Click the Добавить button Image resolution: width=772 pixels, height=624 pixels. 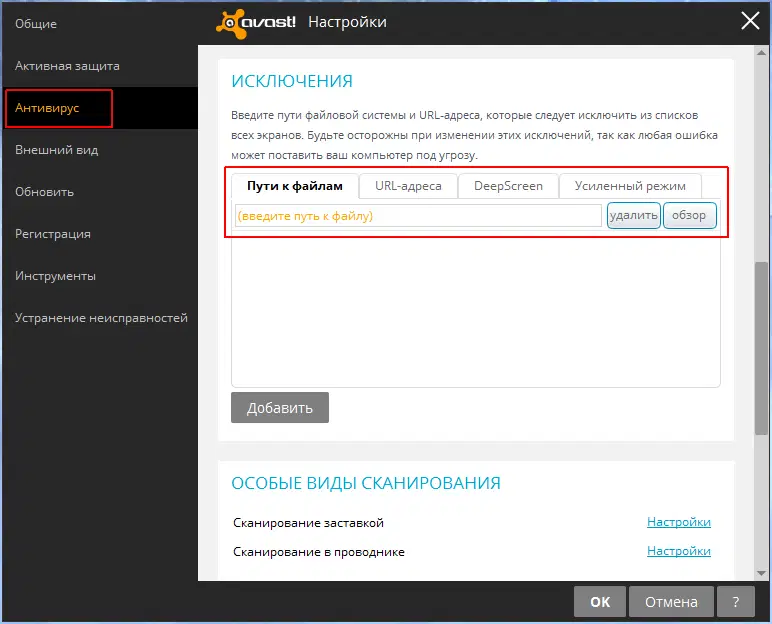280,407
